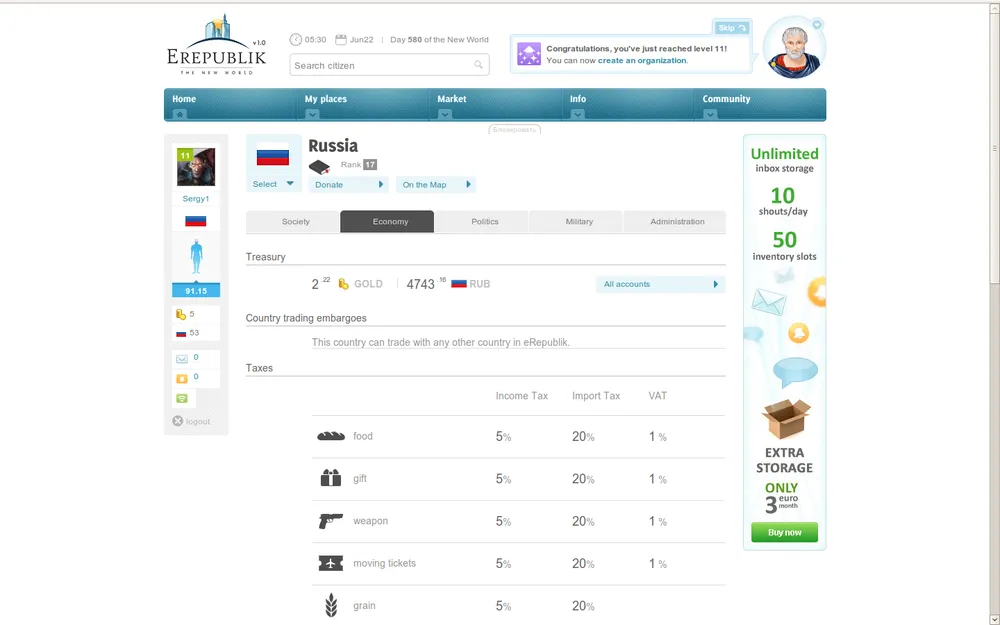
Task: Open the All accounts expander
Action: (660, 284)
